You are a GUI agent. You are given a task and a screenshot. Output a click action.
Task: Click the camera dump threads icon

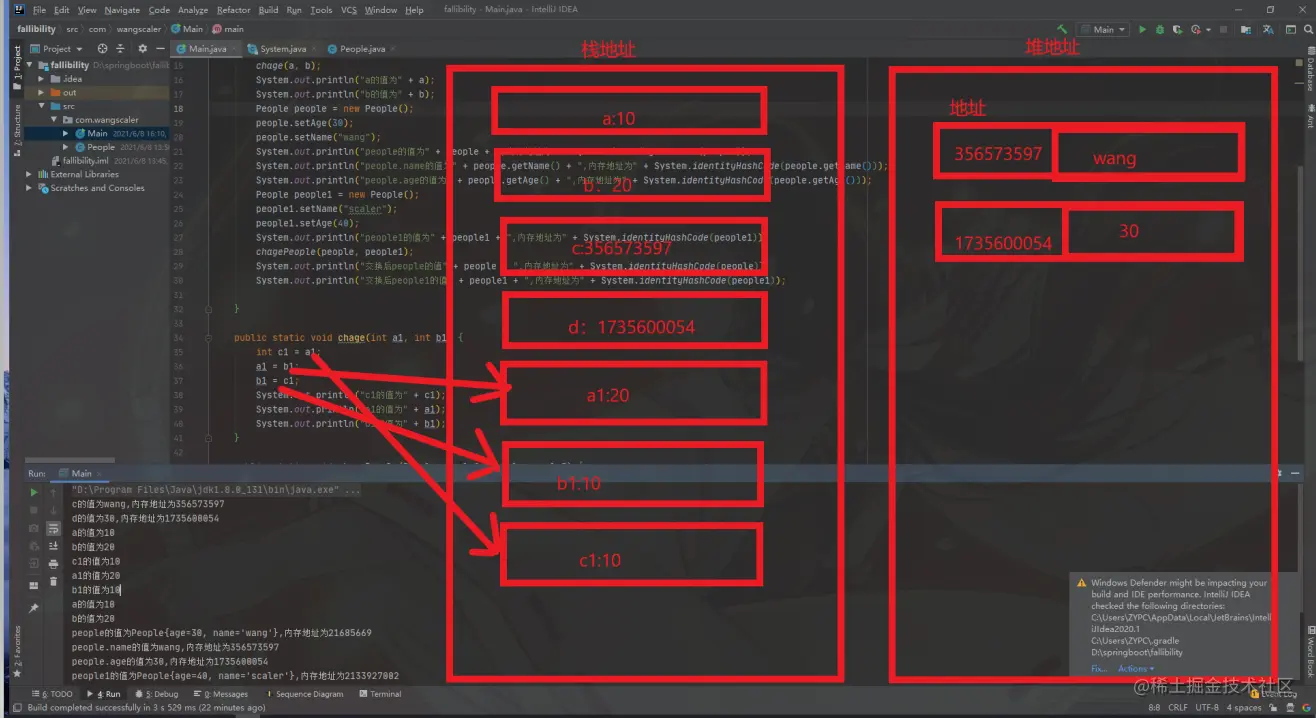coord(34,528)
